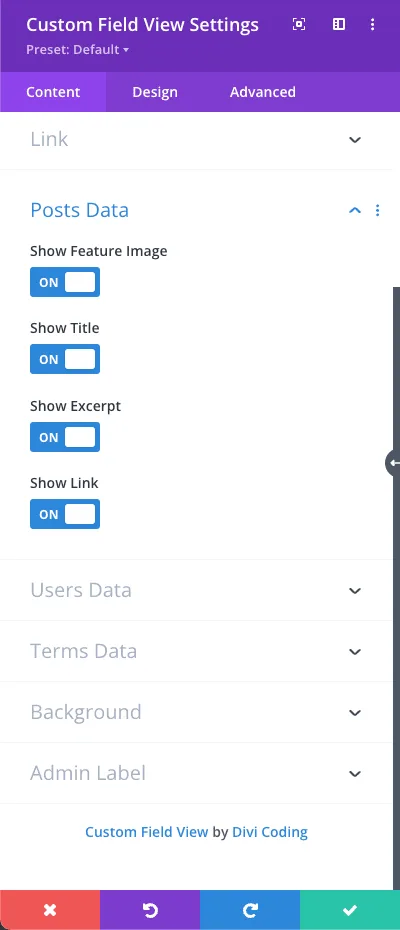Viewport: 400px width, 930px height.
Task: Collapse the Posts Data section chevron
Action: [x=355, y=211]
